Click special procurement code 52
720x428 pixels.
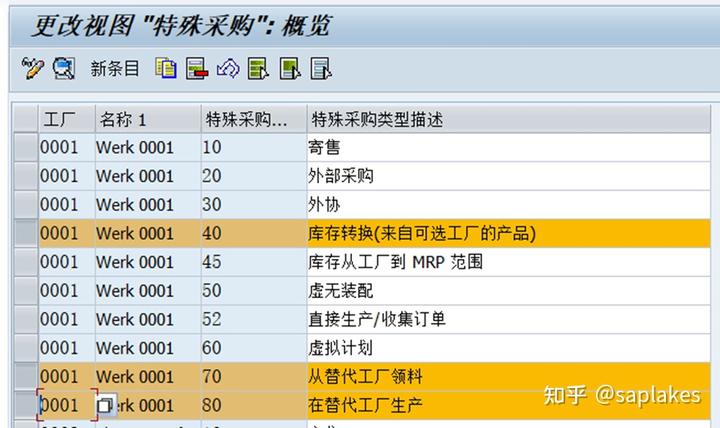pyautogui.click(x=254, y=319)
